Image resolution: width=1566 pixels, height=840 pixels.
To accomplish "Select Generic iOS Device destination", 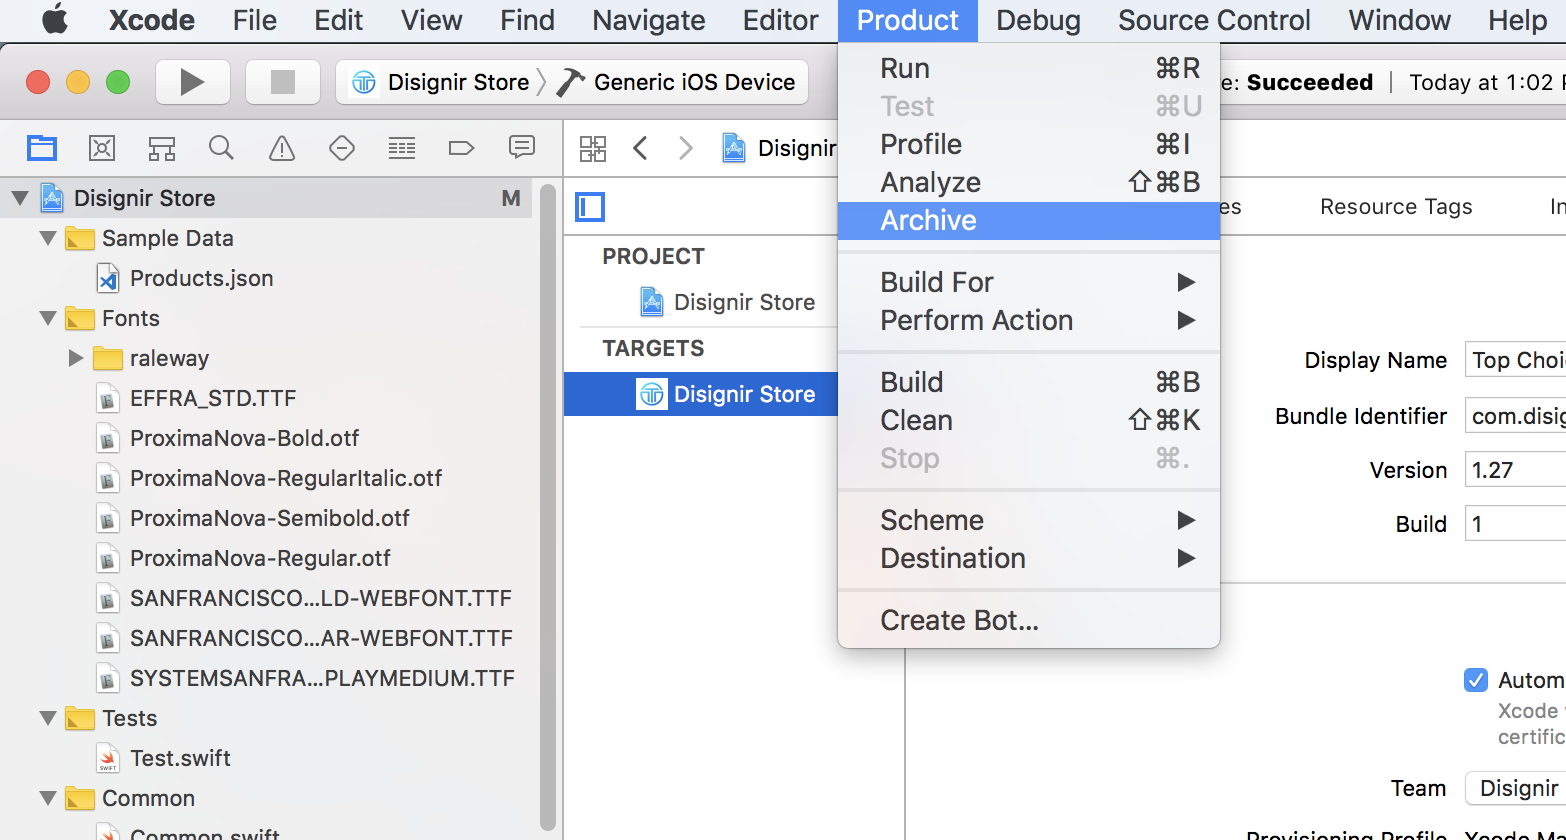I will (x=677, y=82).
